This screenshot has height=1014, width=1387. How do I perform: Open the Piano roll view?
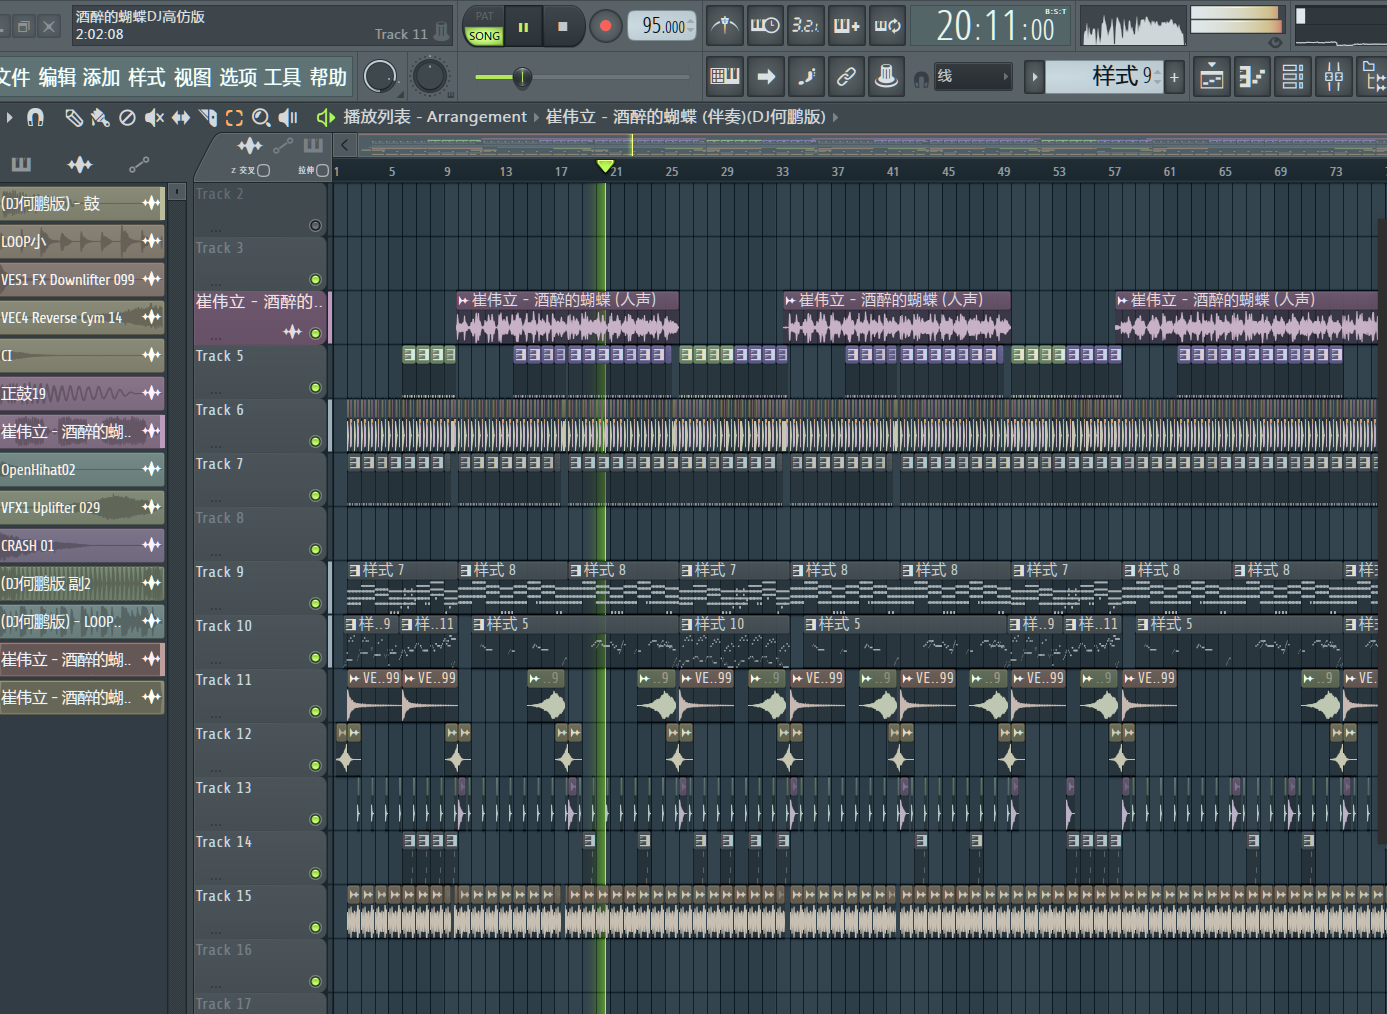click(1252, 77)
